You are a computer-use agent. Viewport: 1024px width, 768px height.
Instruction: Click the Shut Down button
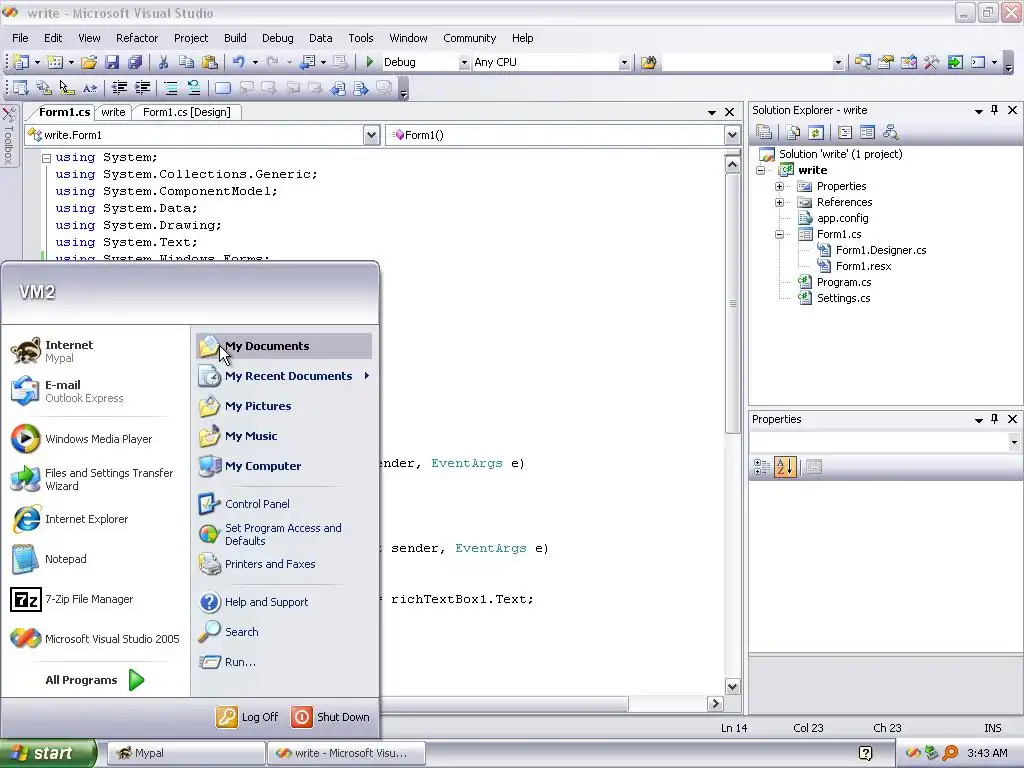tap(330, 717)
